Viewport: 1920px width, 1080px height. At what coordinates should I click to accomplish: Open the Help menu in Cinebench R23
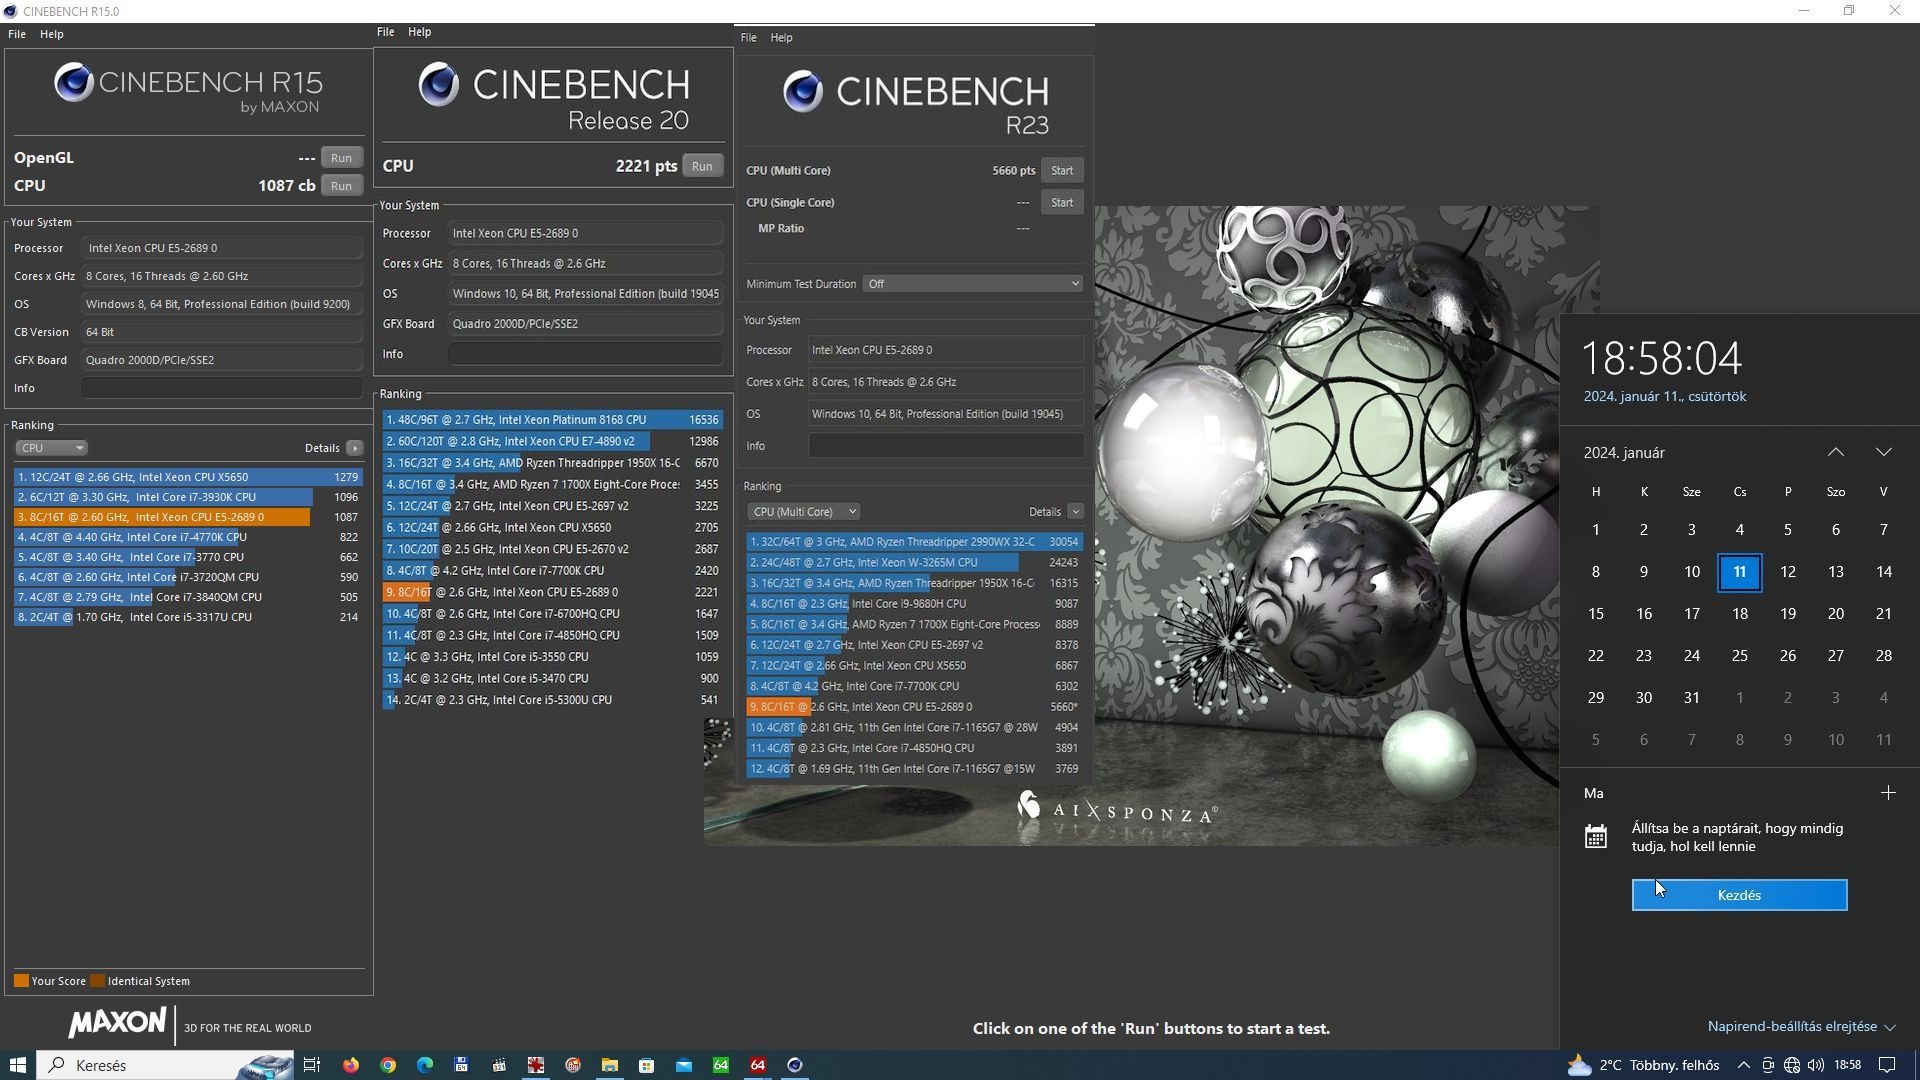pos(781,38)
